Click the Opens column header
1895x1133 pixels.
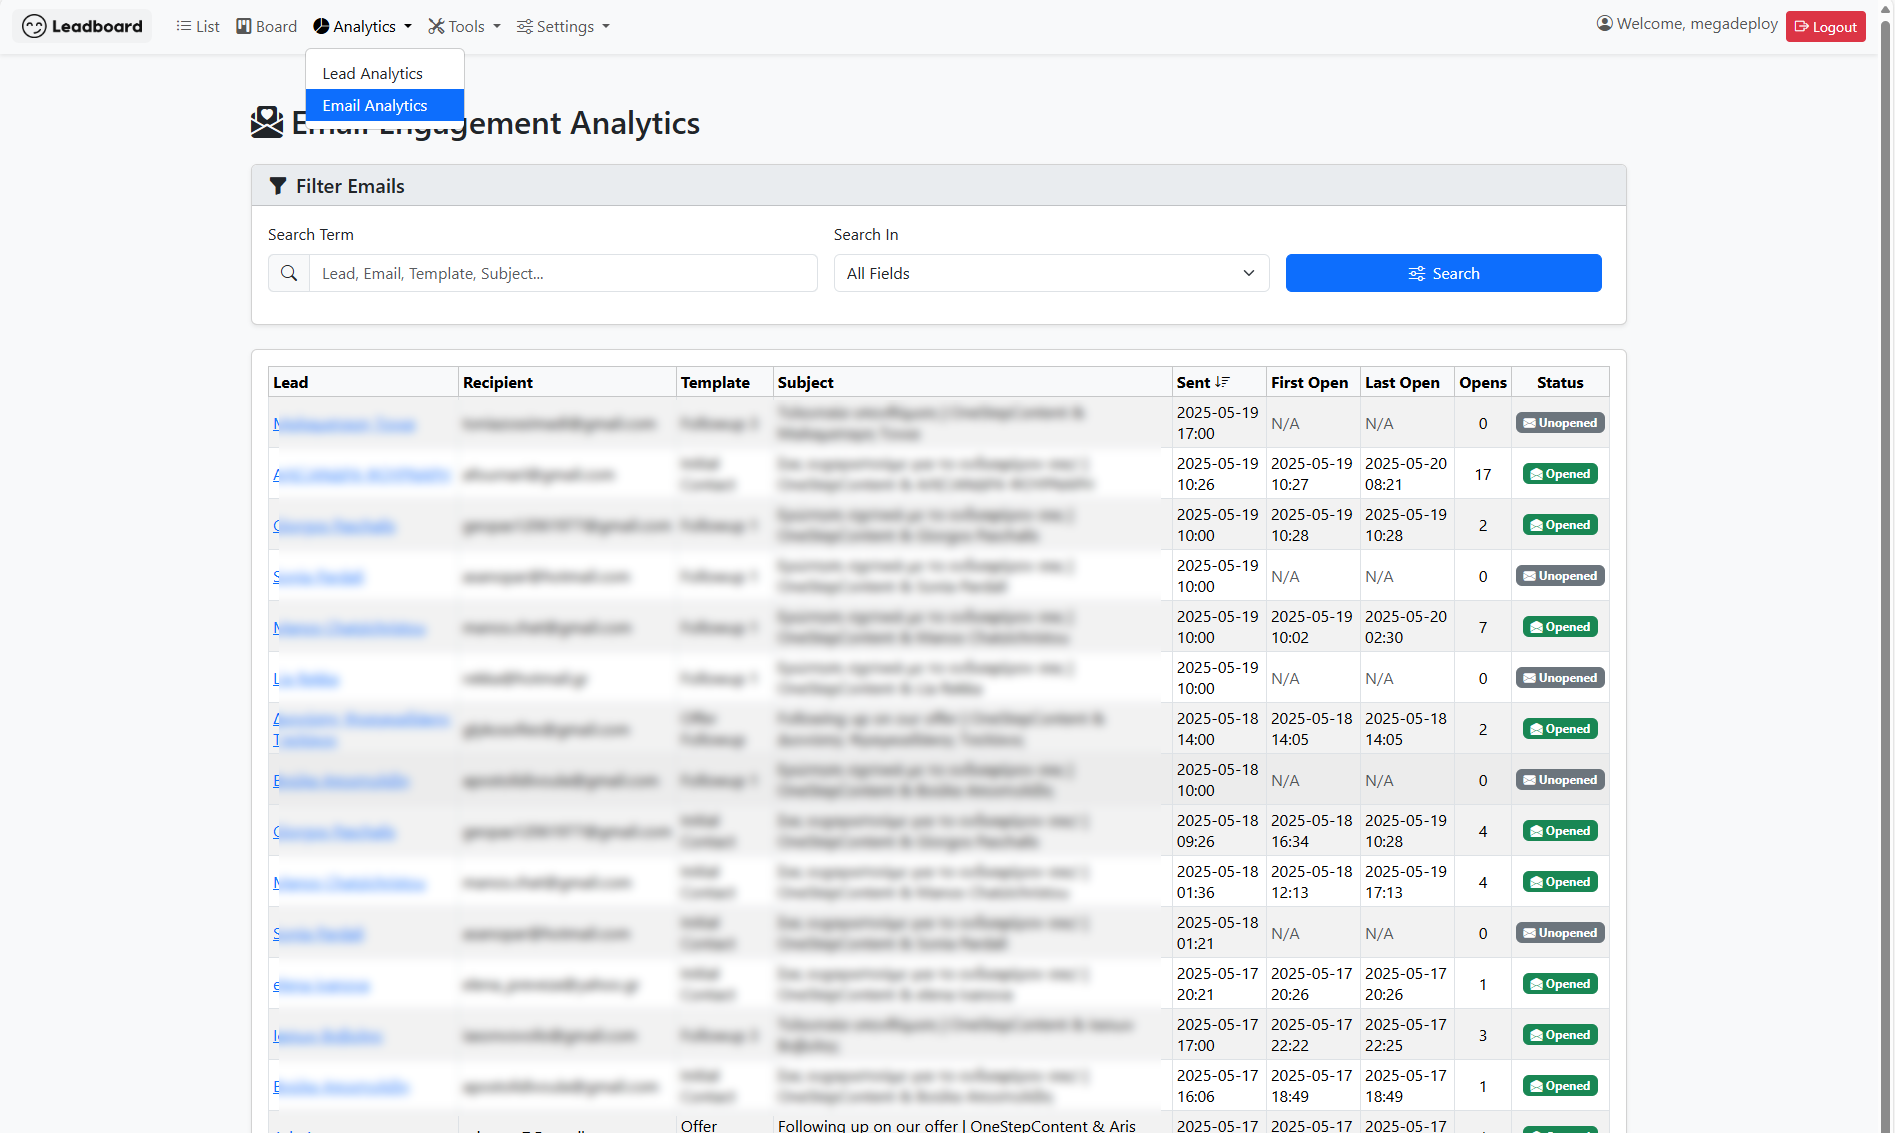[x=1482, y=382]
